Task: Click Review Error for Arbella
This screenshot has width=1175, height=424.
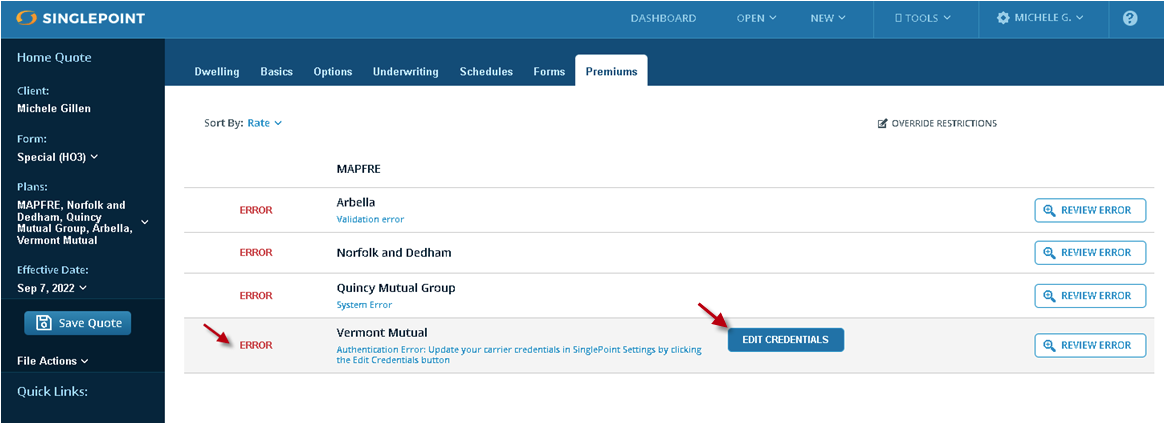Action: pyautogui.click(x=1088, y=211)
